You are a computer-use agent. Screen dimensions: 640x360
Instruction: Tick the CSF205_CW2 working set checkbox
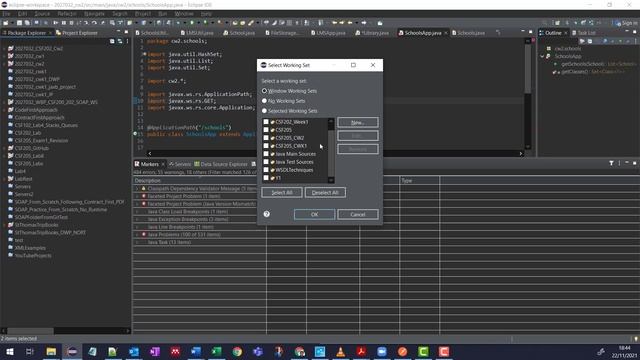click(x=266, y=138)
